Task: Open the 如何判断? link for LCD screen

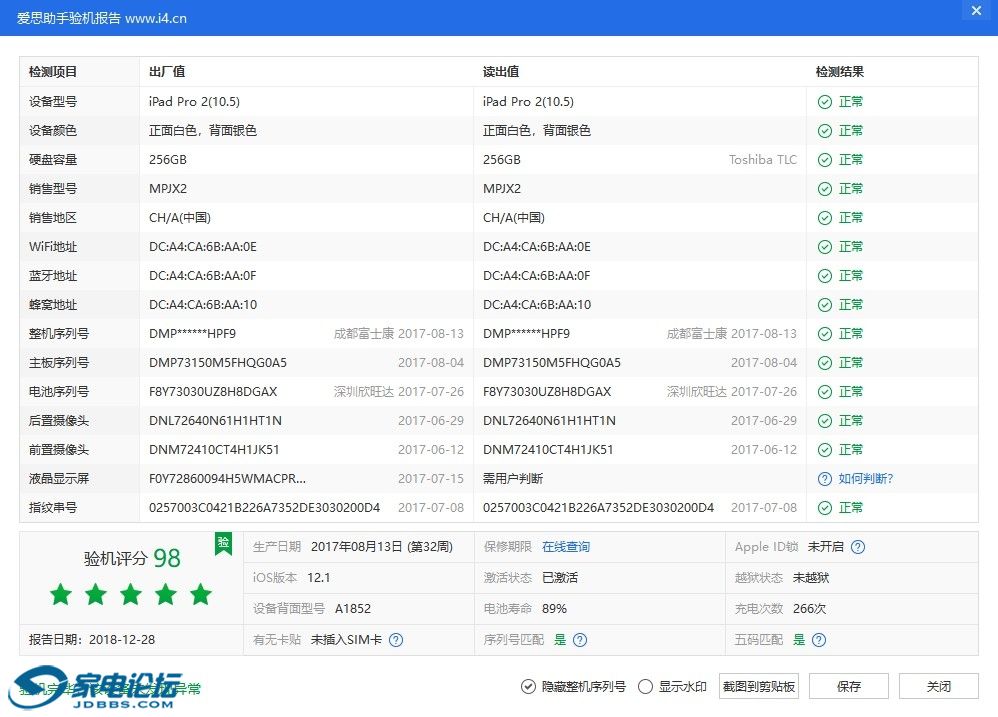Action: (x=865, y=479)
